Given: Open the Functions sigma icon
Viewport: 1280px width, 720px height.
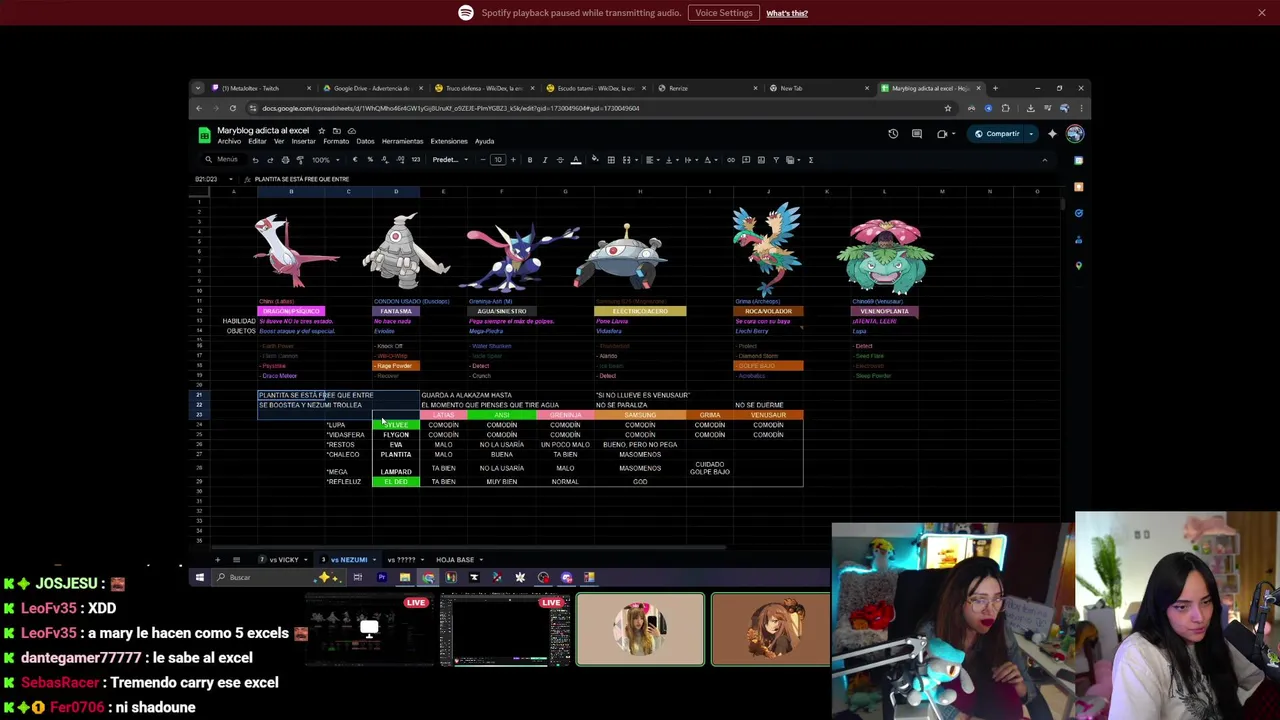Looking at the screenshot, I should 811,160.
